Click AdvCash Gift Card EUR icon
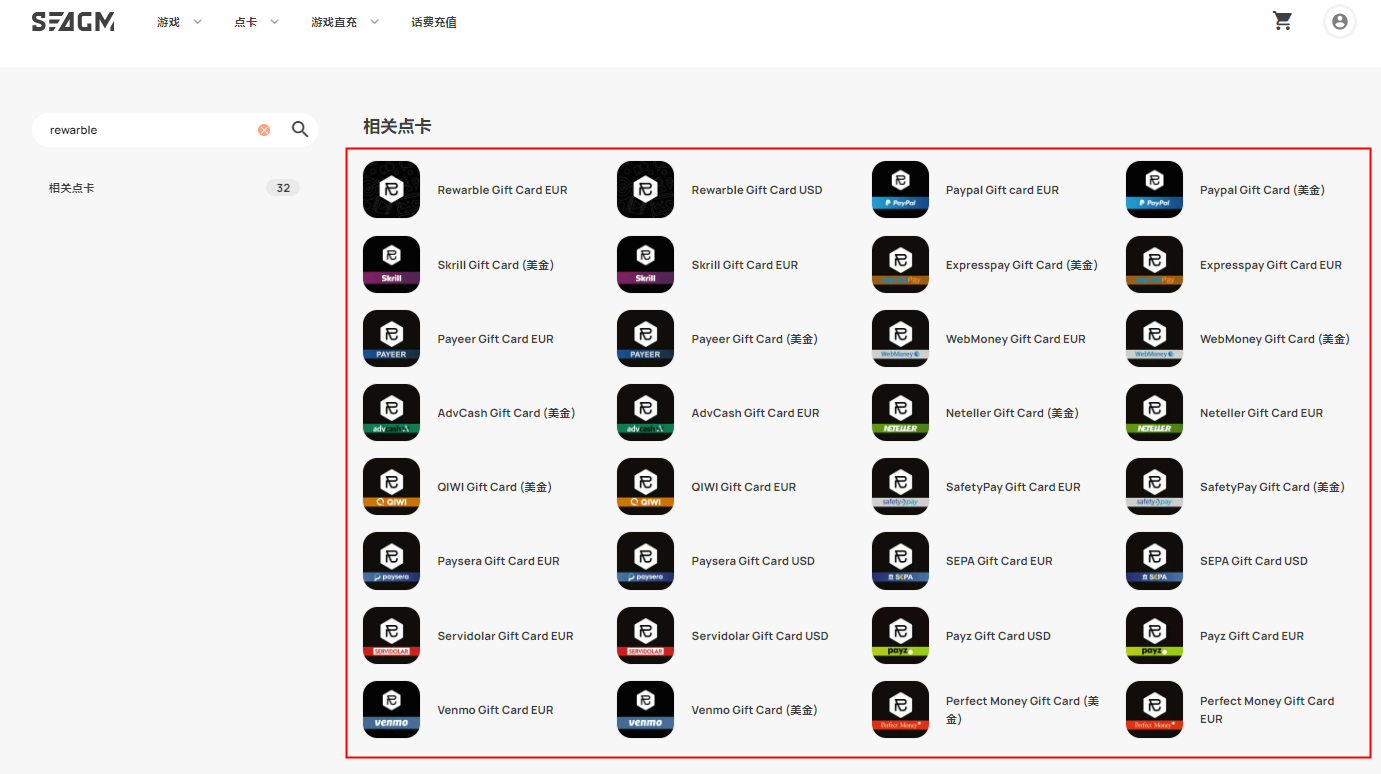 646,413
